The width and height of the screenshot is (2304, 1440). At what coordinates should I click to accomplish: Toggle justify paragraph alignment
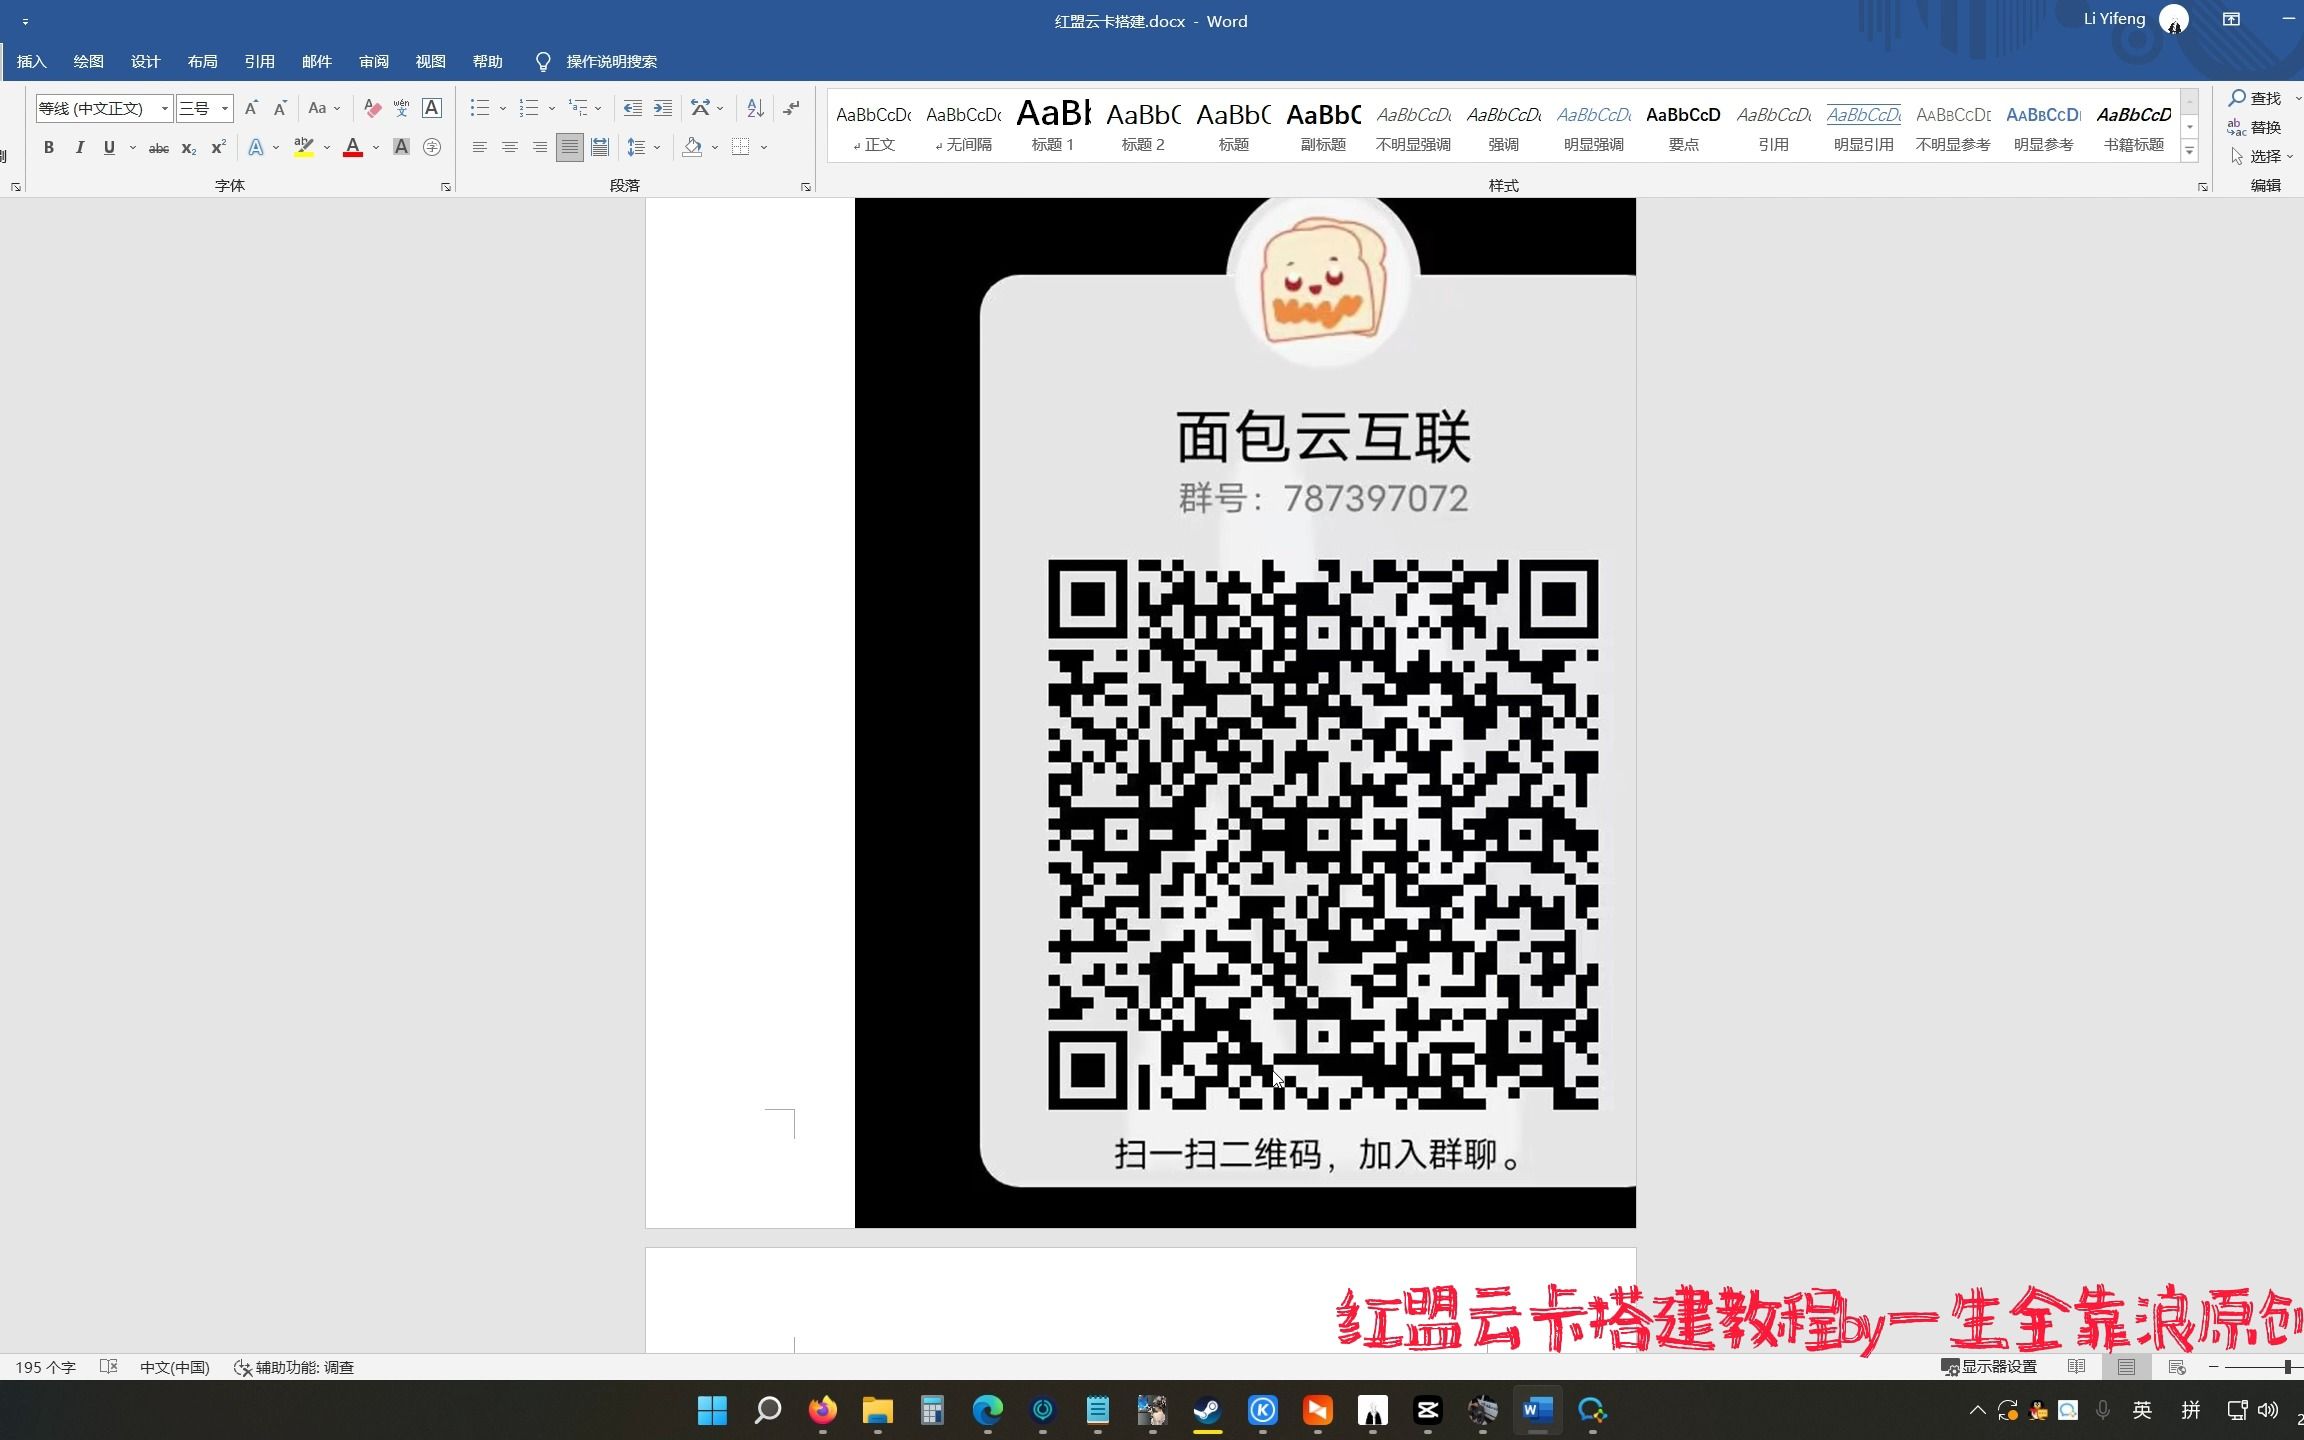(x=569, y=148)
